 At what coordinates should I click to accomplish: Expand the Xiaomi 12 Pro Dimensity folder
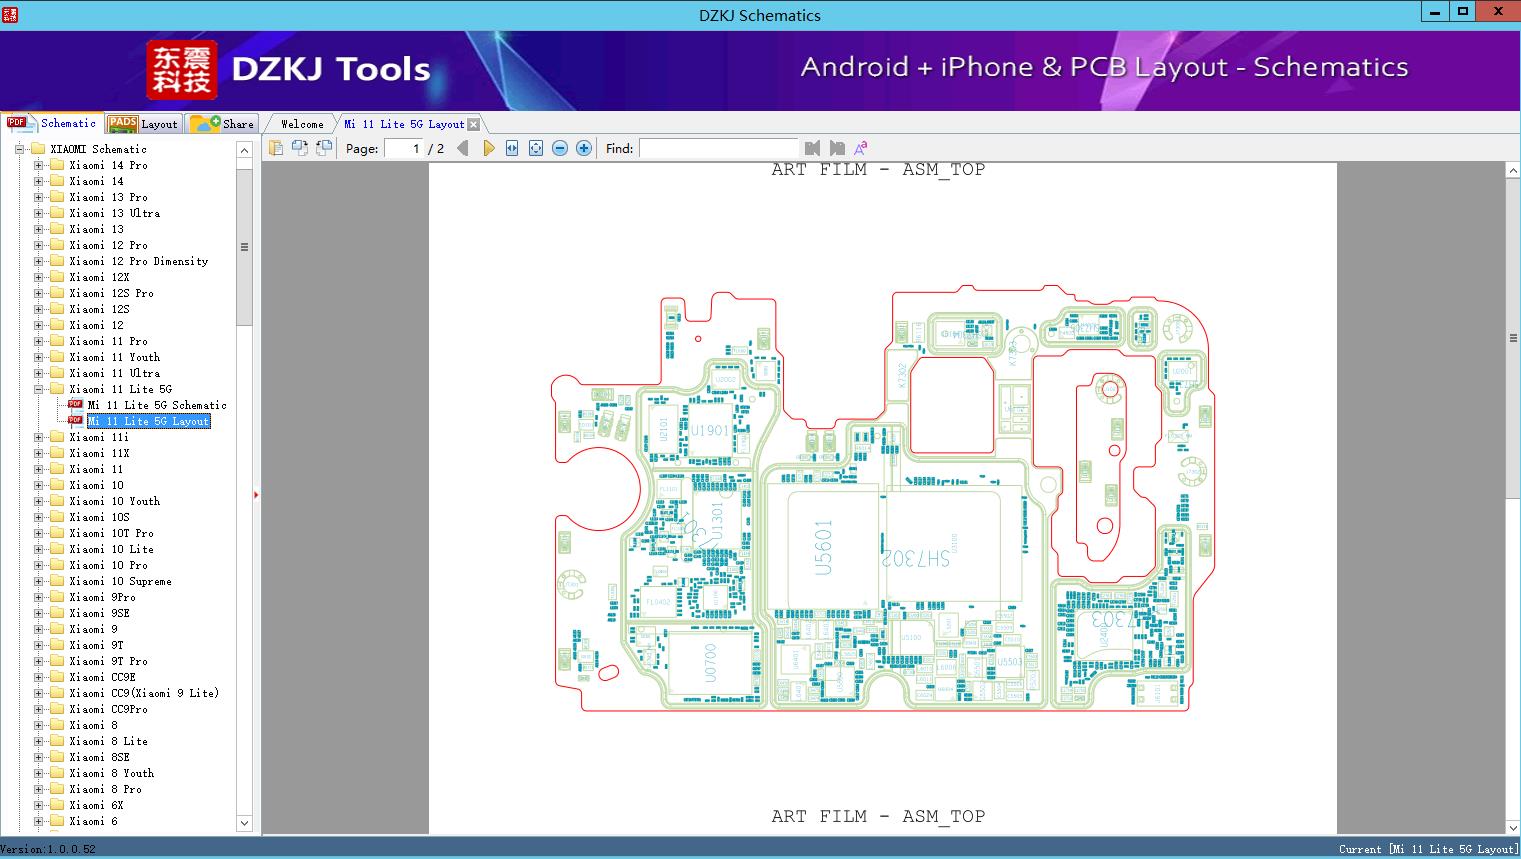coord(38,261)
